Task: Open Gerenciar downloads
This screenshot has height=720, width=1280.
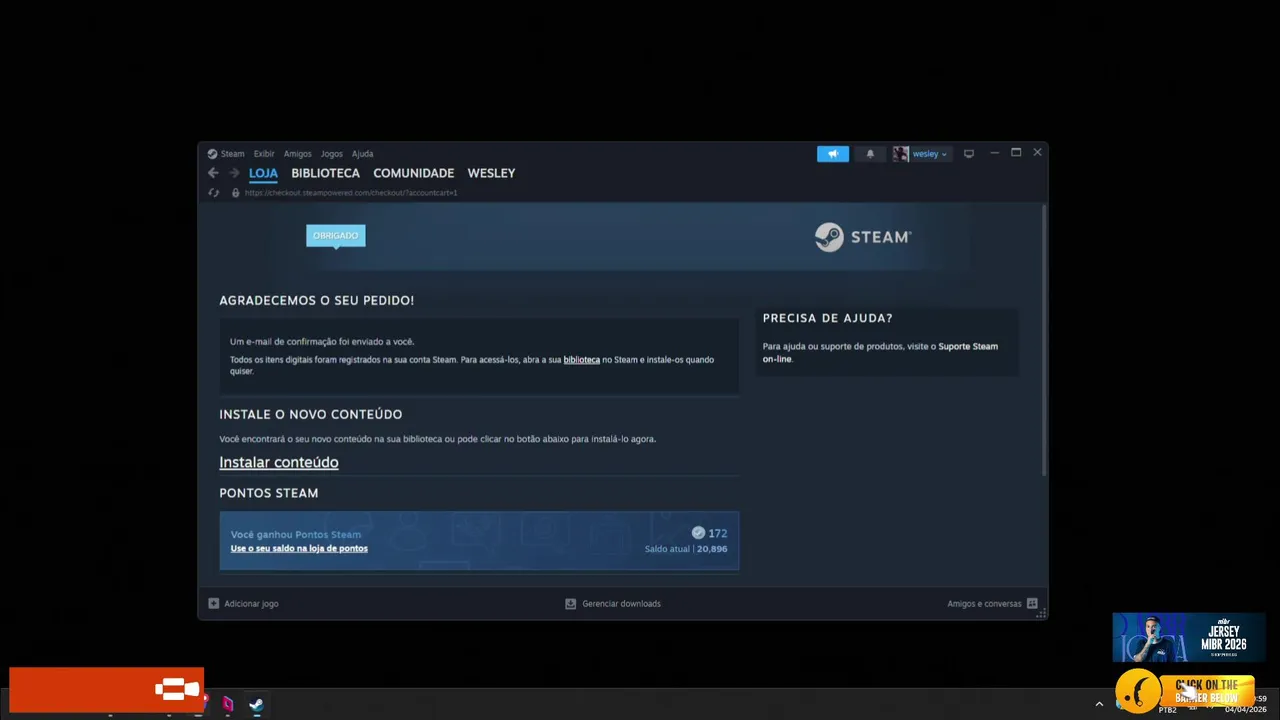Action: [x=621, y=604]
